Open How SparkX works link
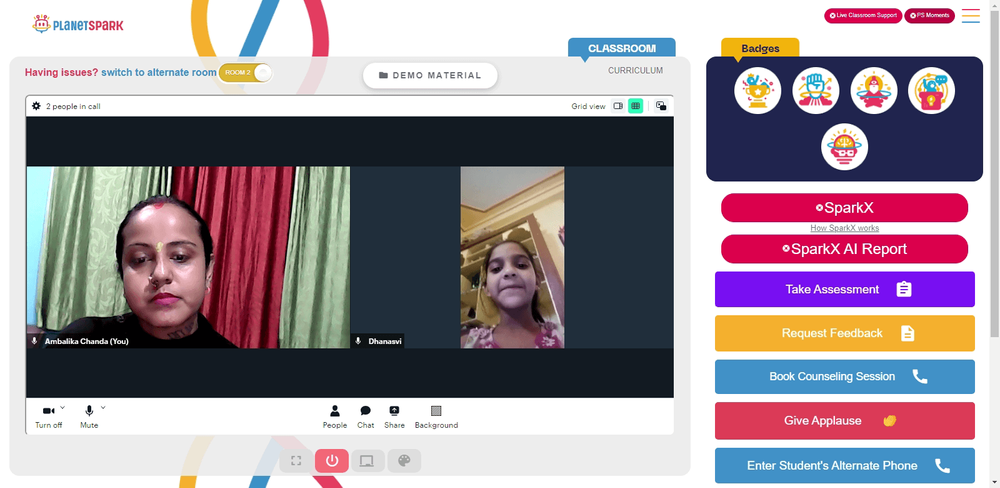Screen dimensions: 1000x488 (844, 228)
